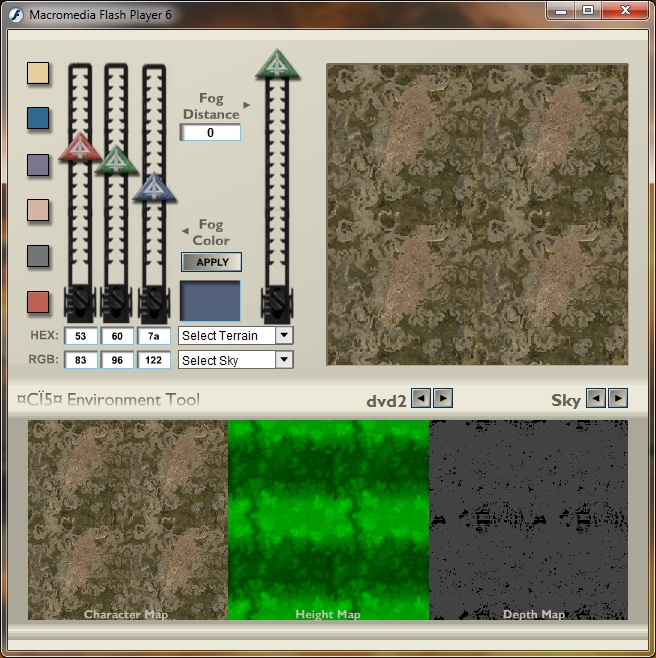Click the blue RGB field showing 122
This screenshot has height=658, width=656.
click(154, 360)
